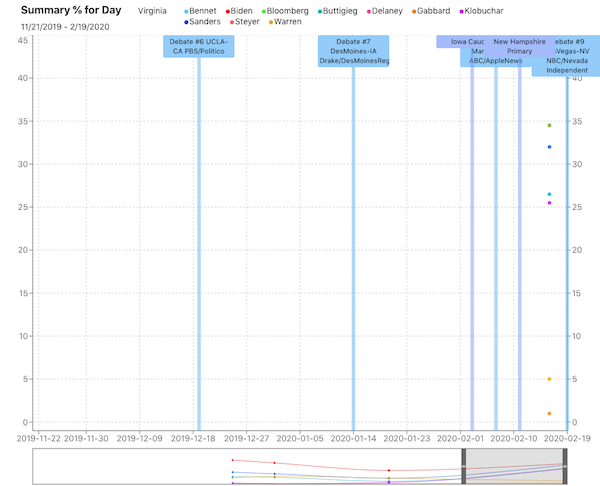600x486 pixels.
Task: Click the vertical line below the Debate #7 label
Action: click(354, 249)
